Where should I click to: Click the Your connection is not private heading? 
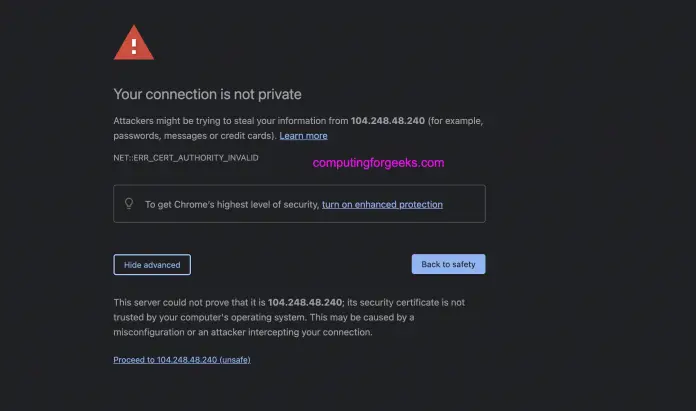coord(207,95)
